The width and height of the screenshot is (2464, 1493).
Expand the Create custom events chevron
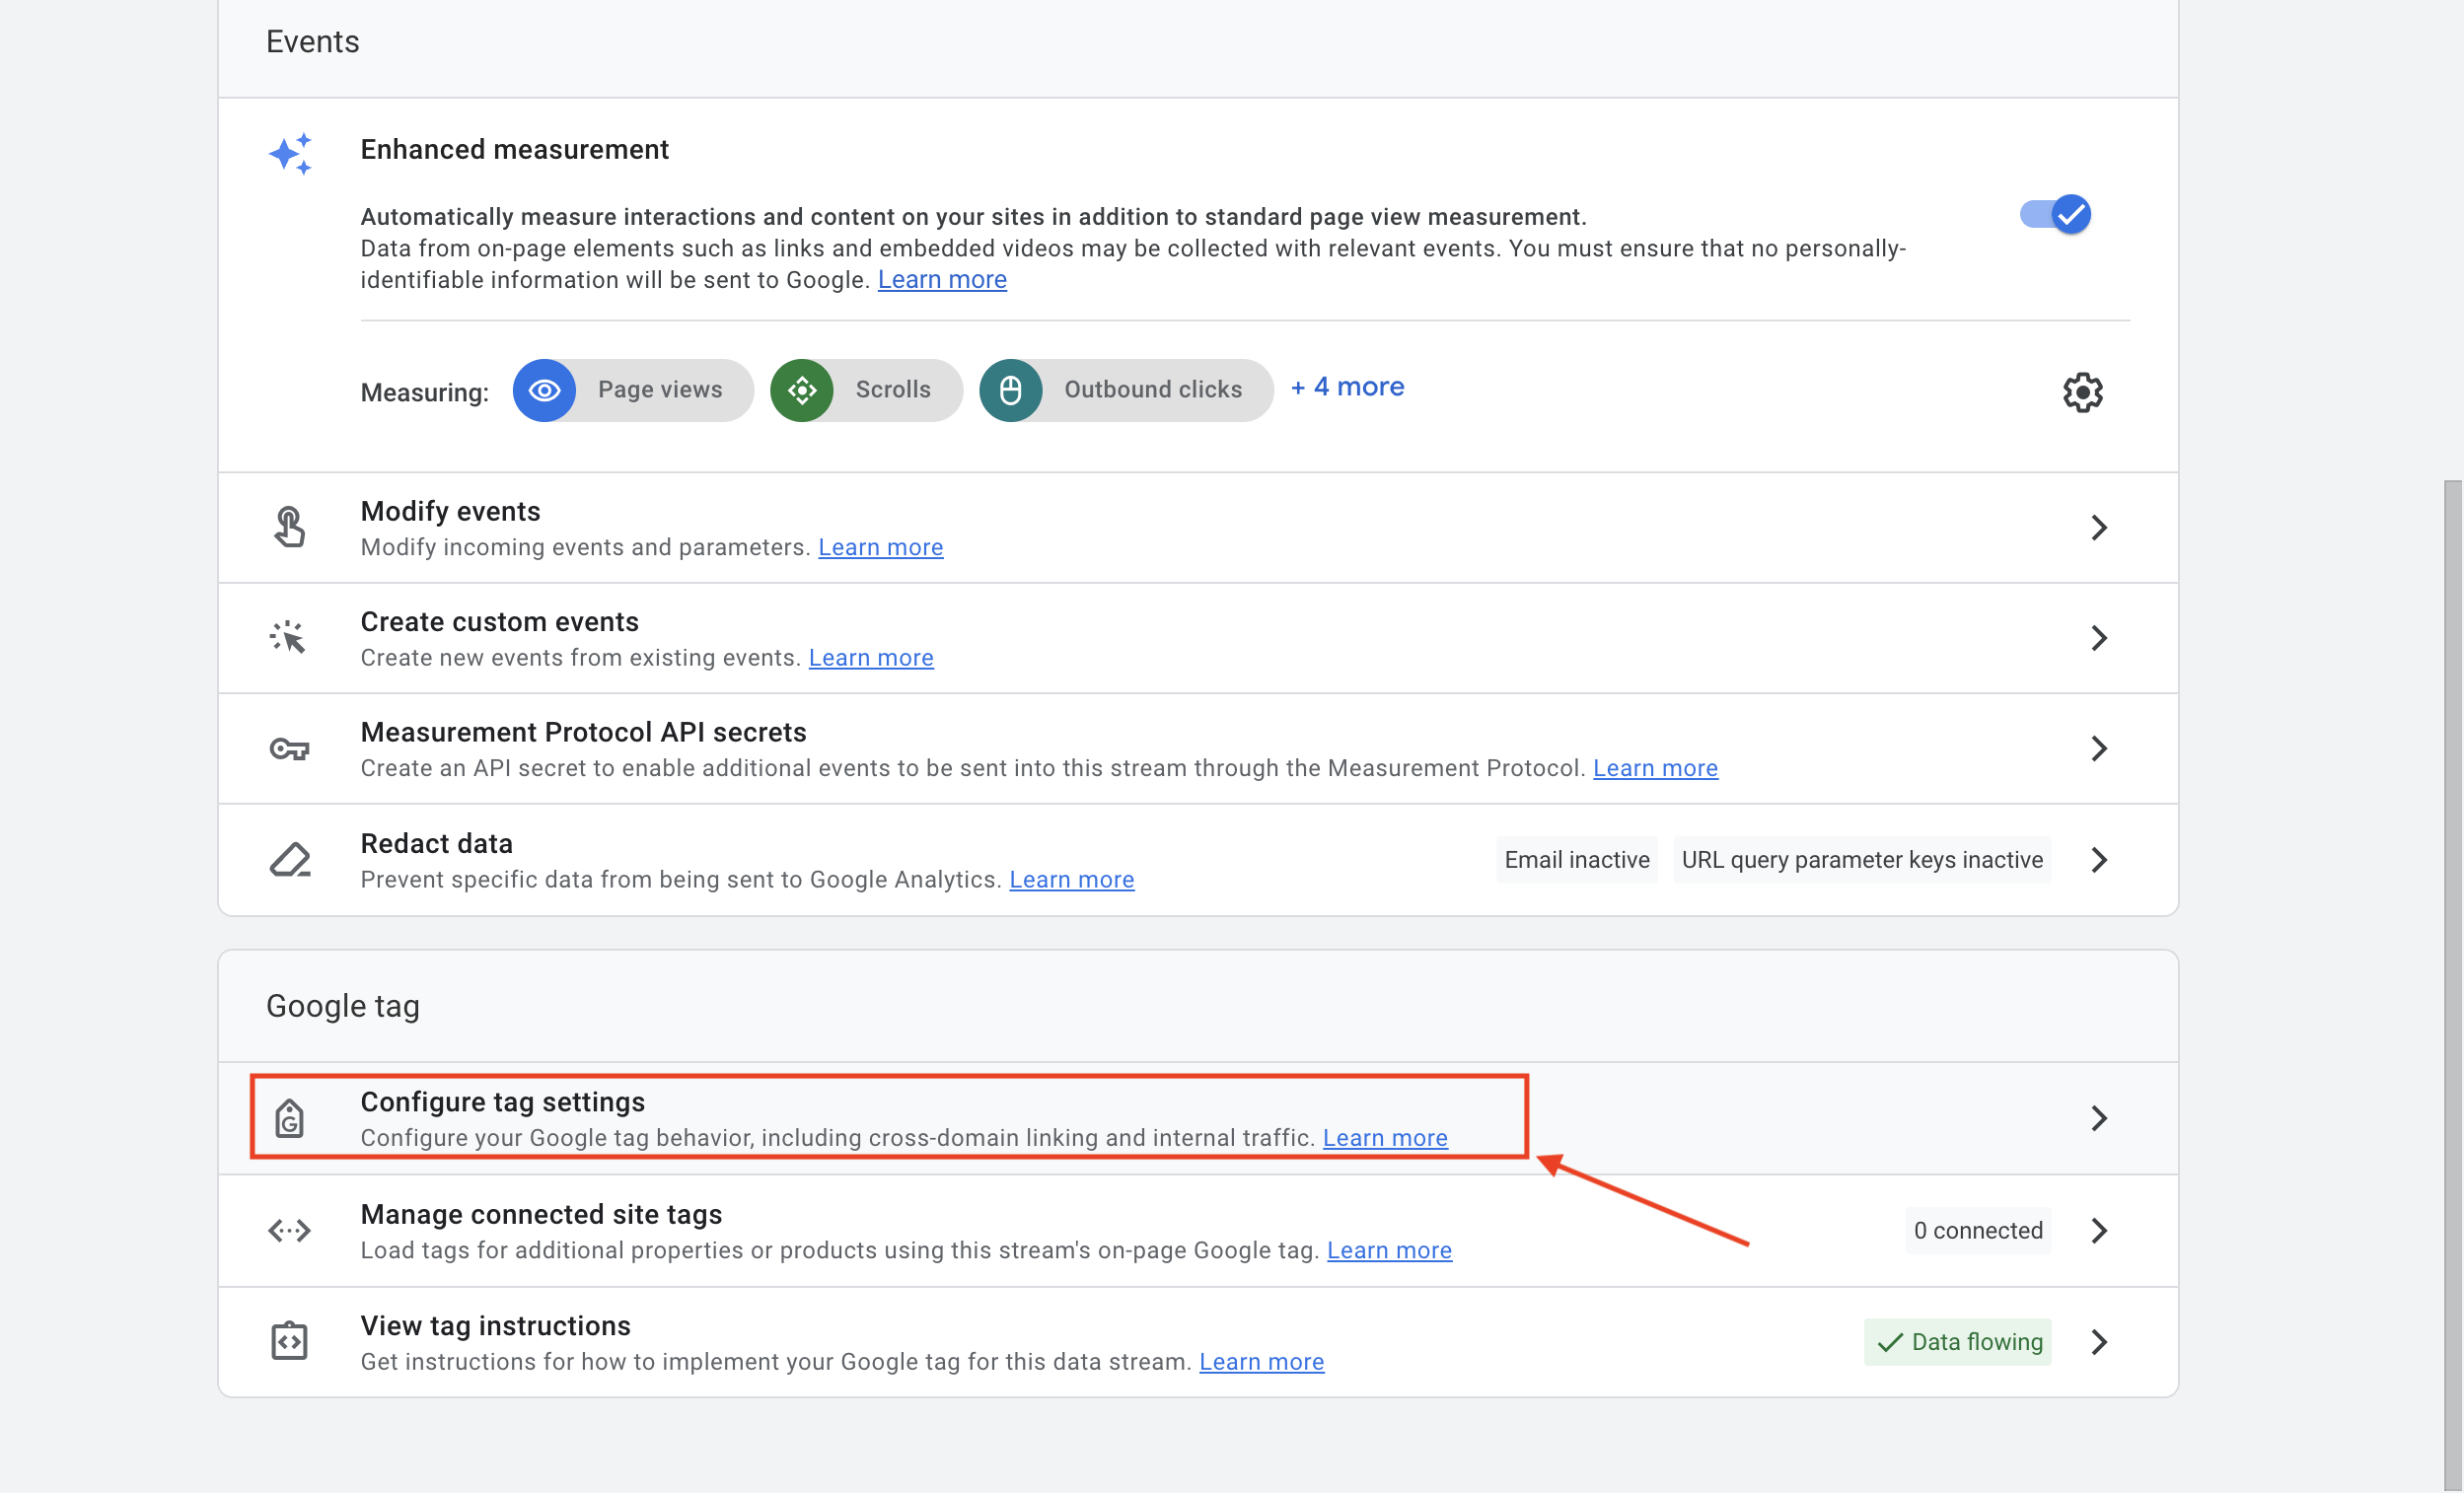pos(2099,638)
